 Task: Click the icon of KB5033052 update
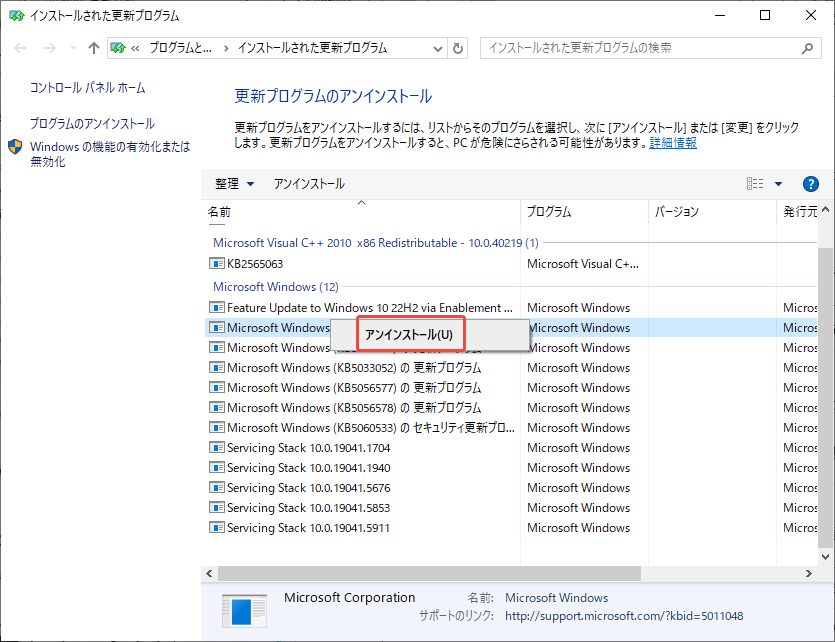pos(217,368)
